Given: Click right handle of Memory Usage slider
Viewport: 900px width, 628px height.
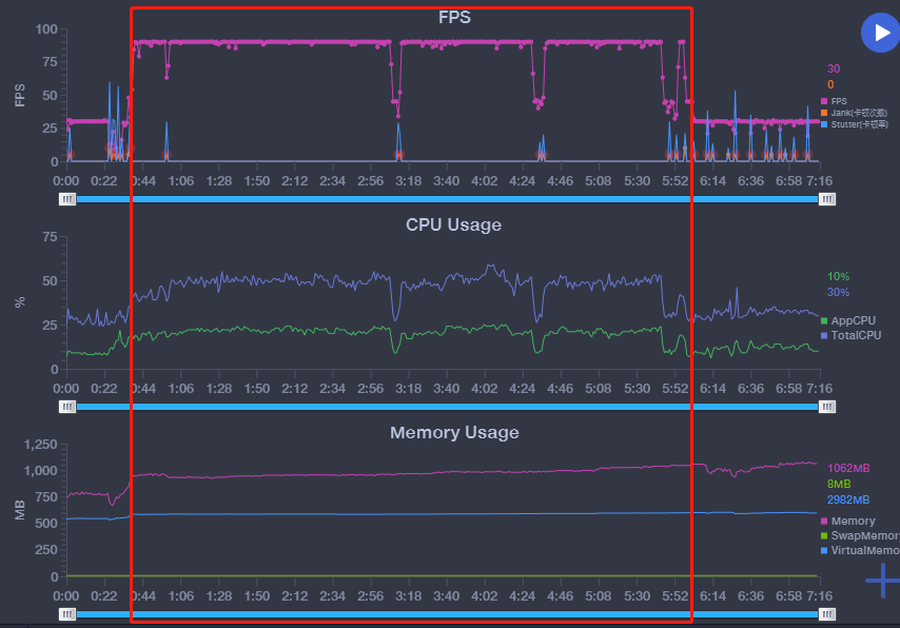Looking at the screenshot, I should click(827, 614).
